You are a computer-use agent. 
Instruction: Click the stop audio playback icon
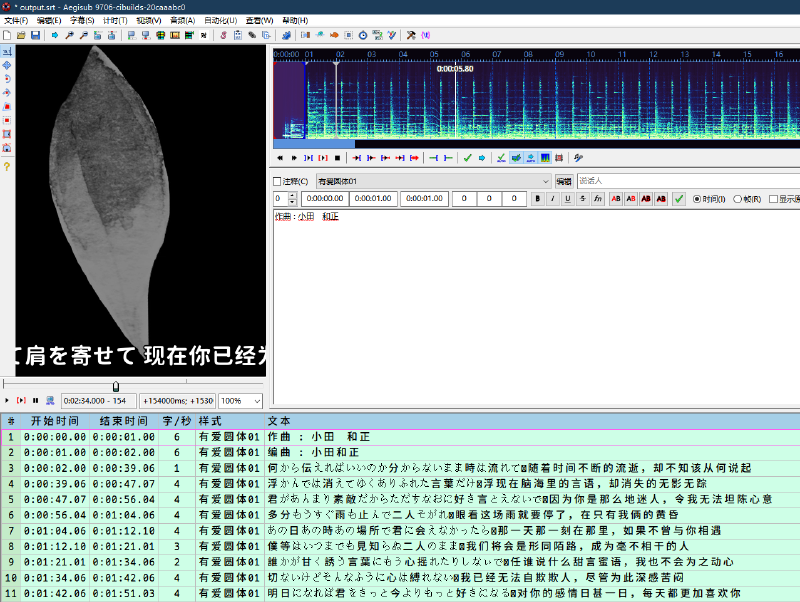[338, 157]
